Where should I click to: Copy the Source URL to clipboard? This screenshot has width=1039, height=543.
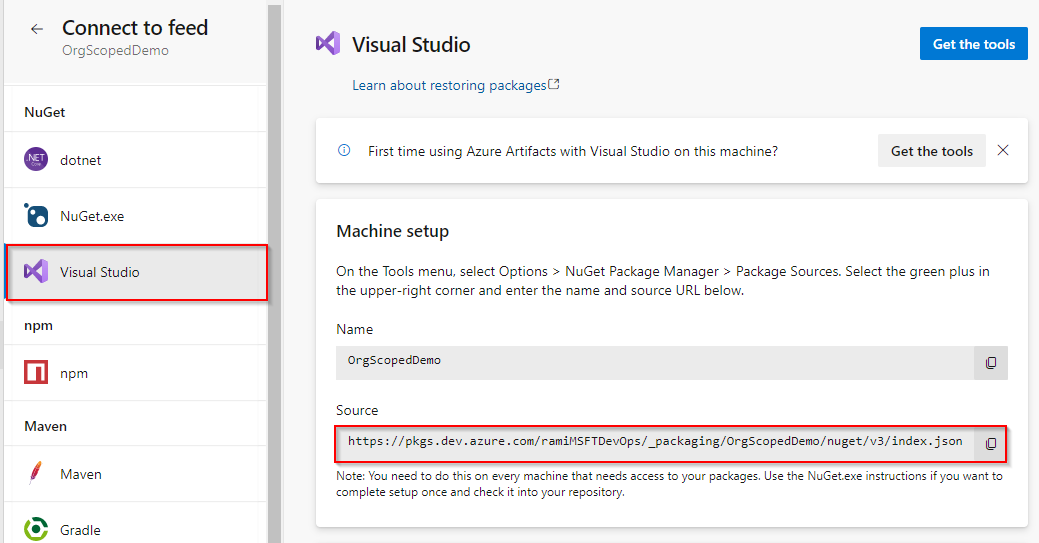tap(991, 444)
